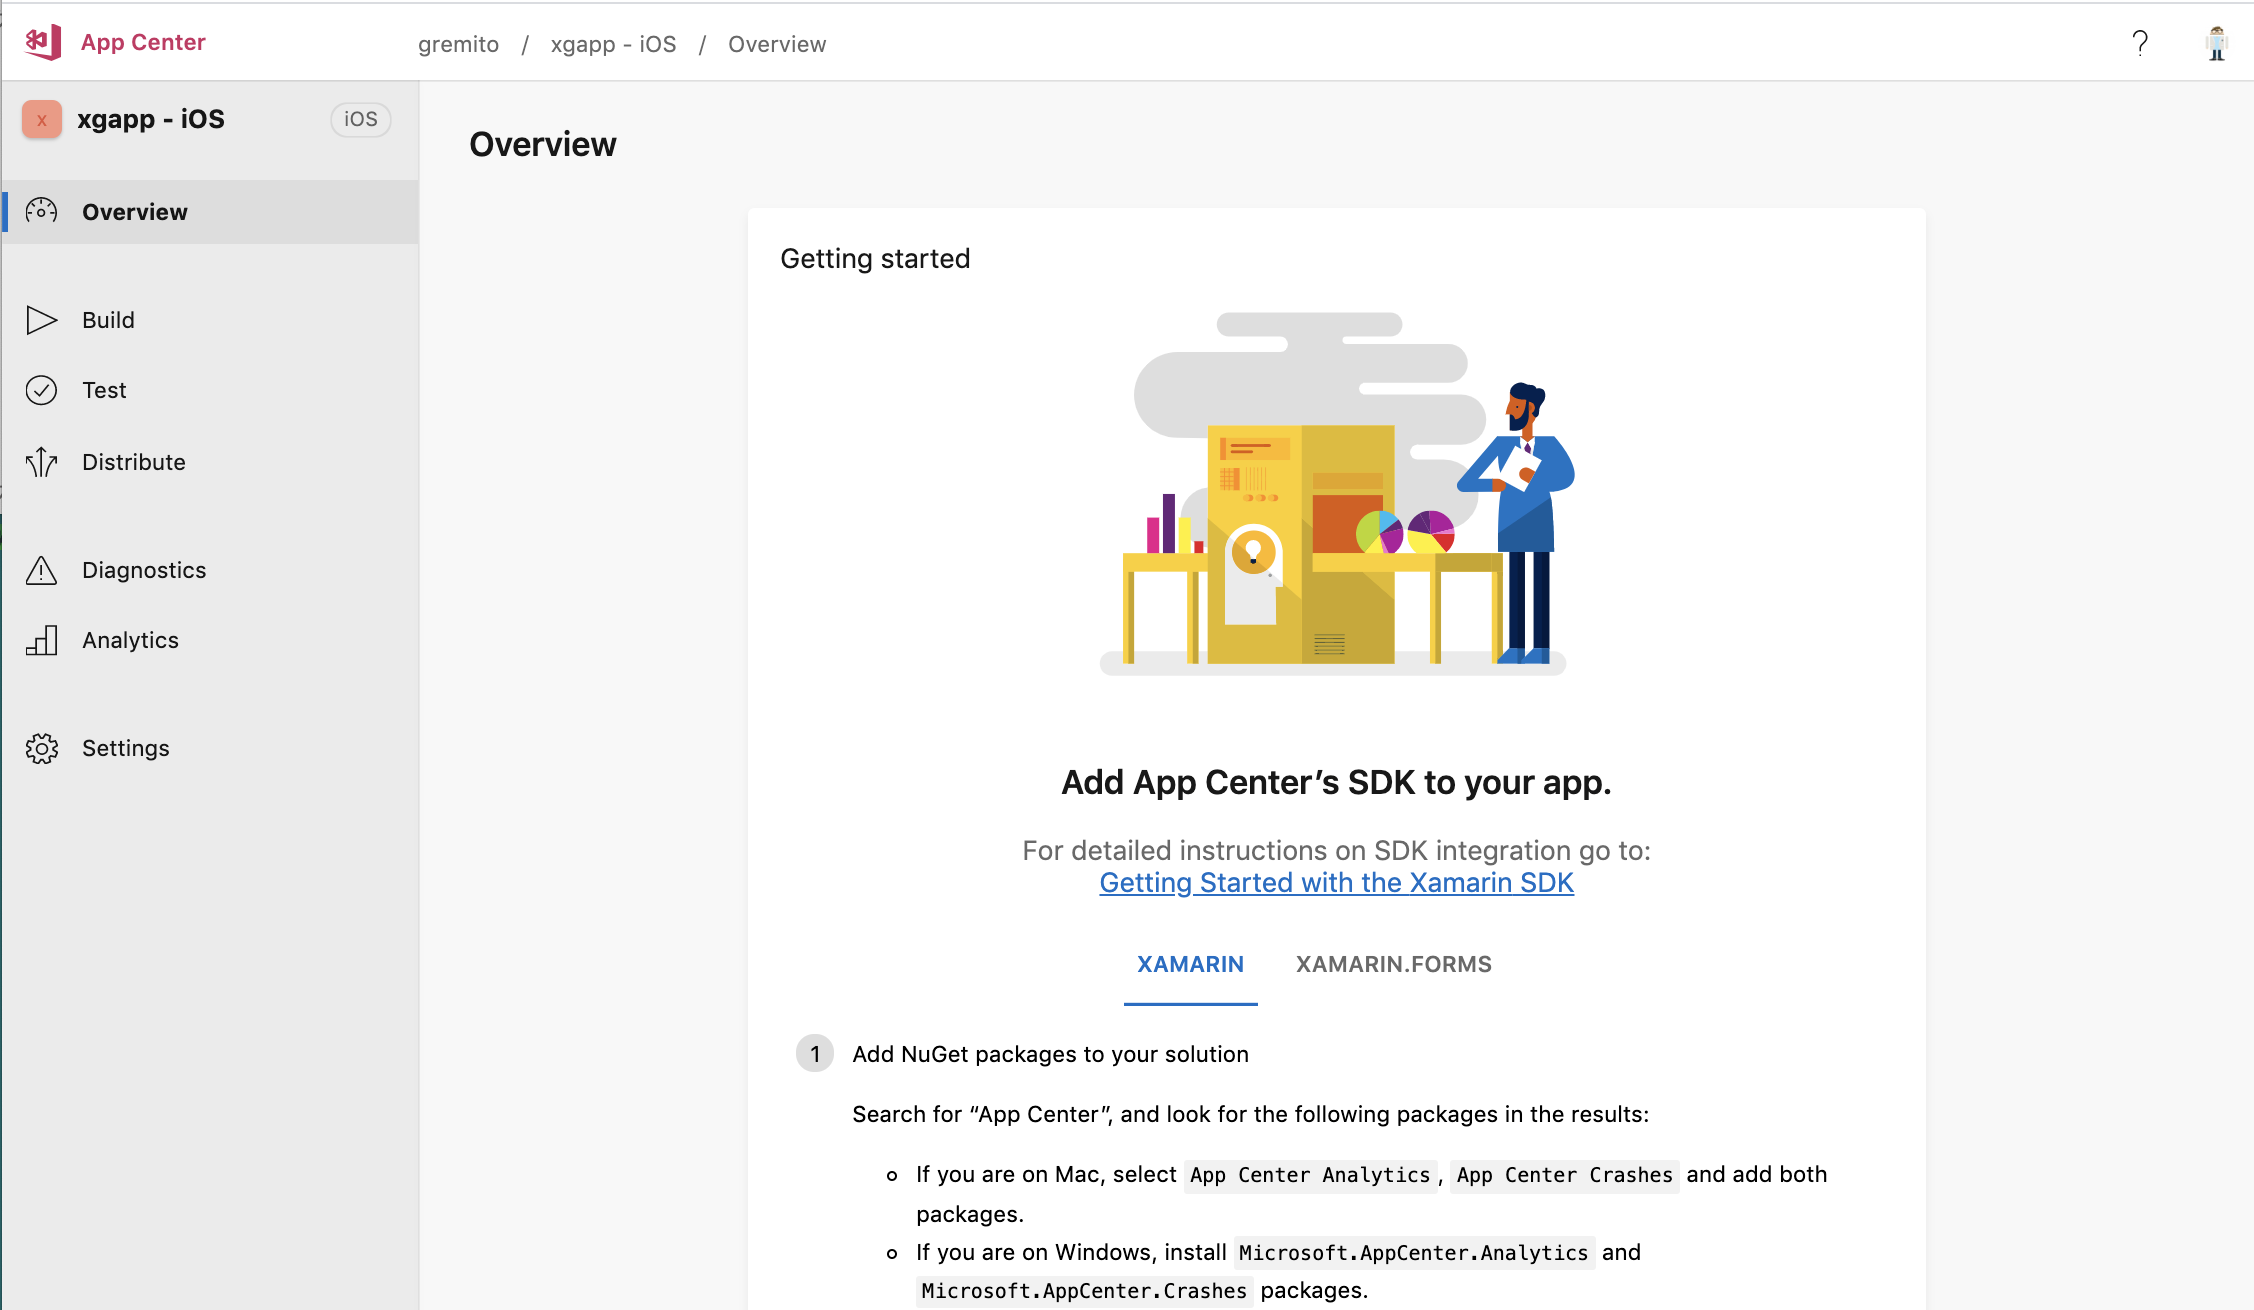Click the Analytics bar chart icon
This screenshot has width=2254, height=1310.
[41, 640]
